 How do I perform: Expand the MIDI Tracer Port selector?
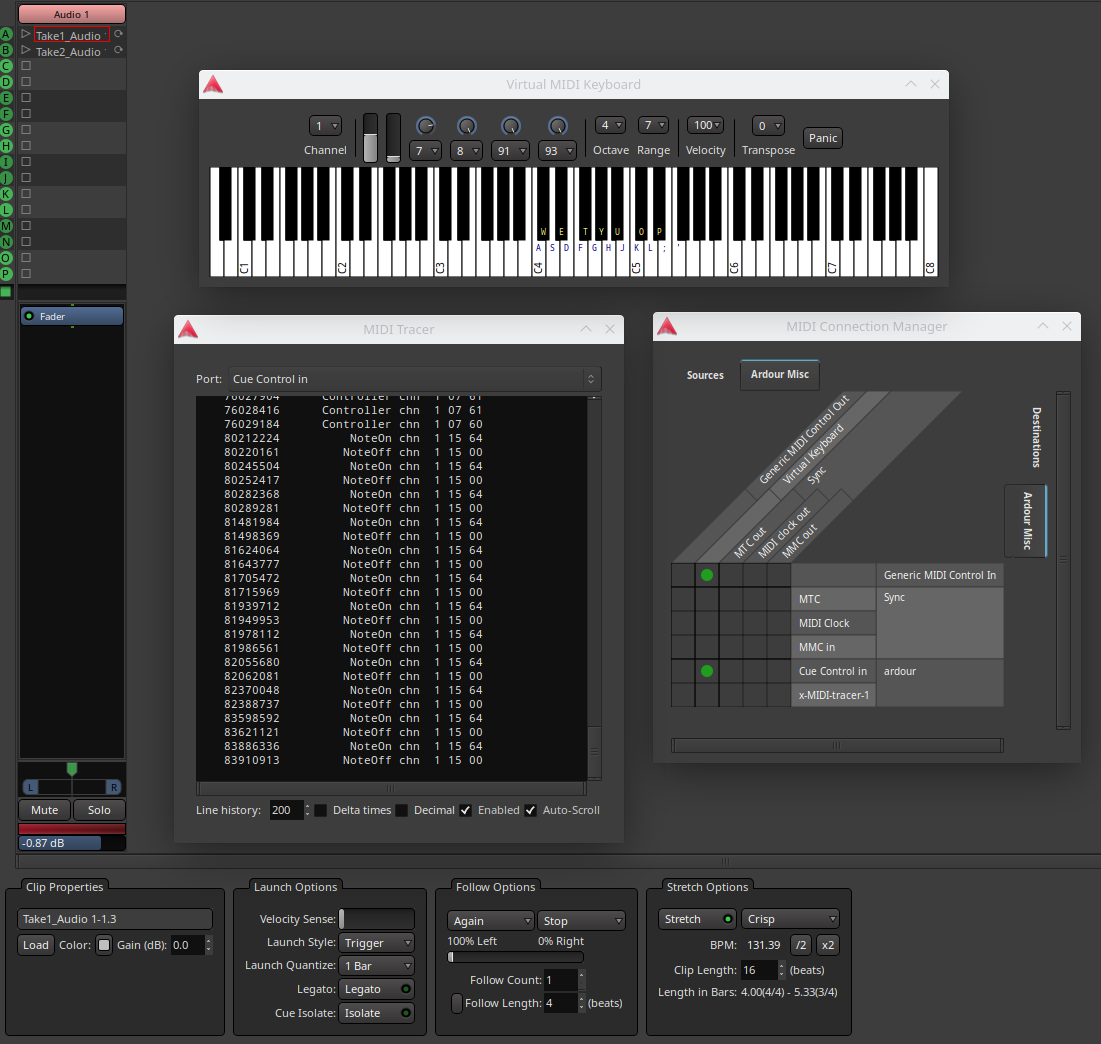coord(413,379)
